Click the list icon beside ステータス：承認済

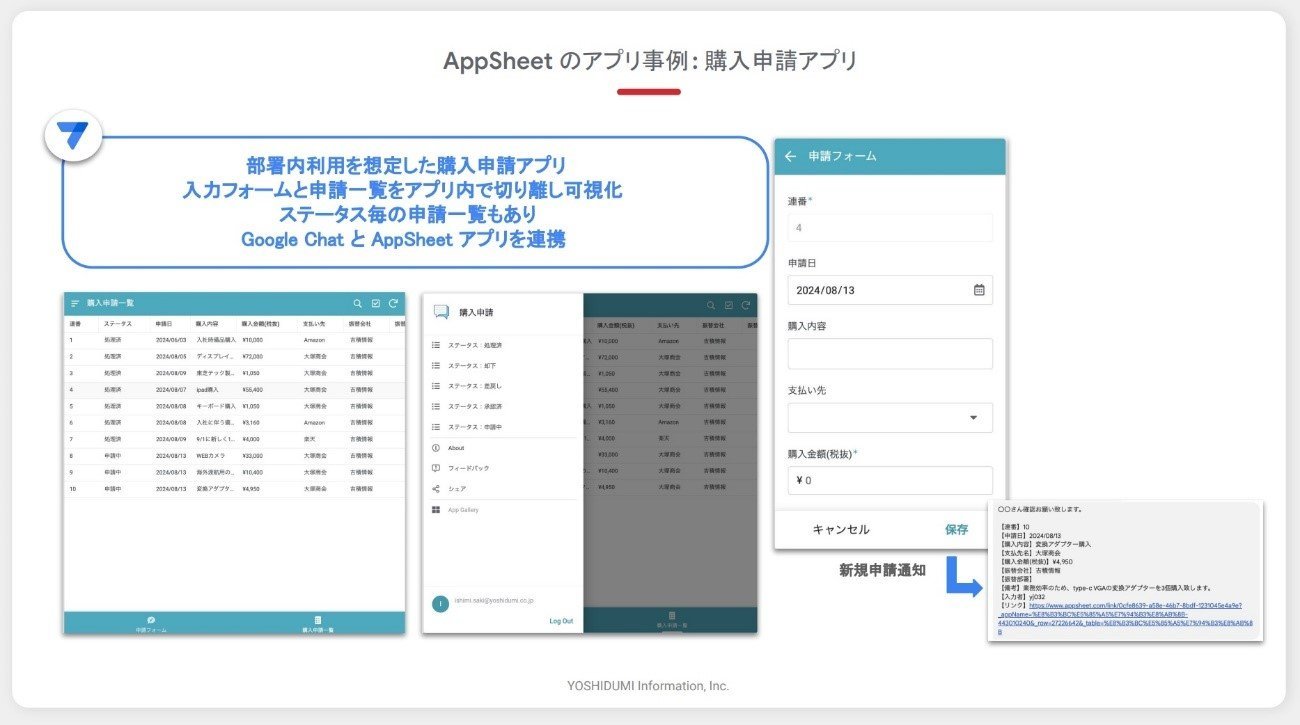click(x=436, y=407)
